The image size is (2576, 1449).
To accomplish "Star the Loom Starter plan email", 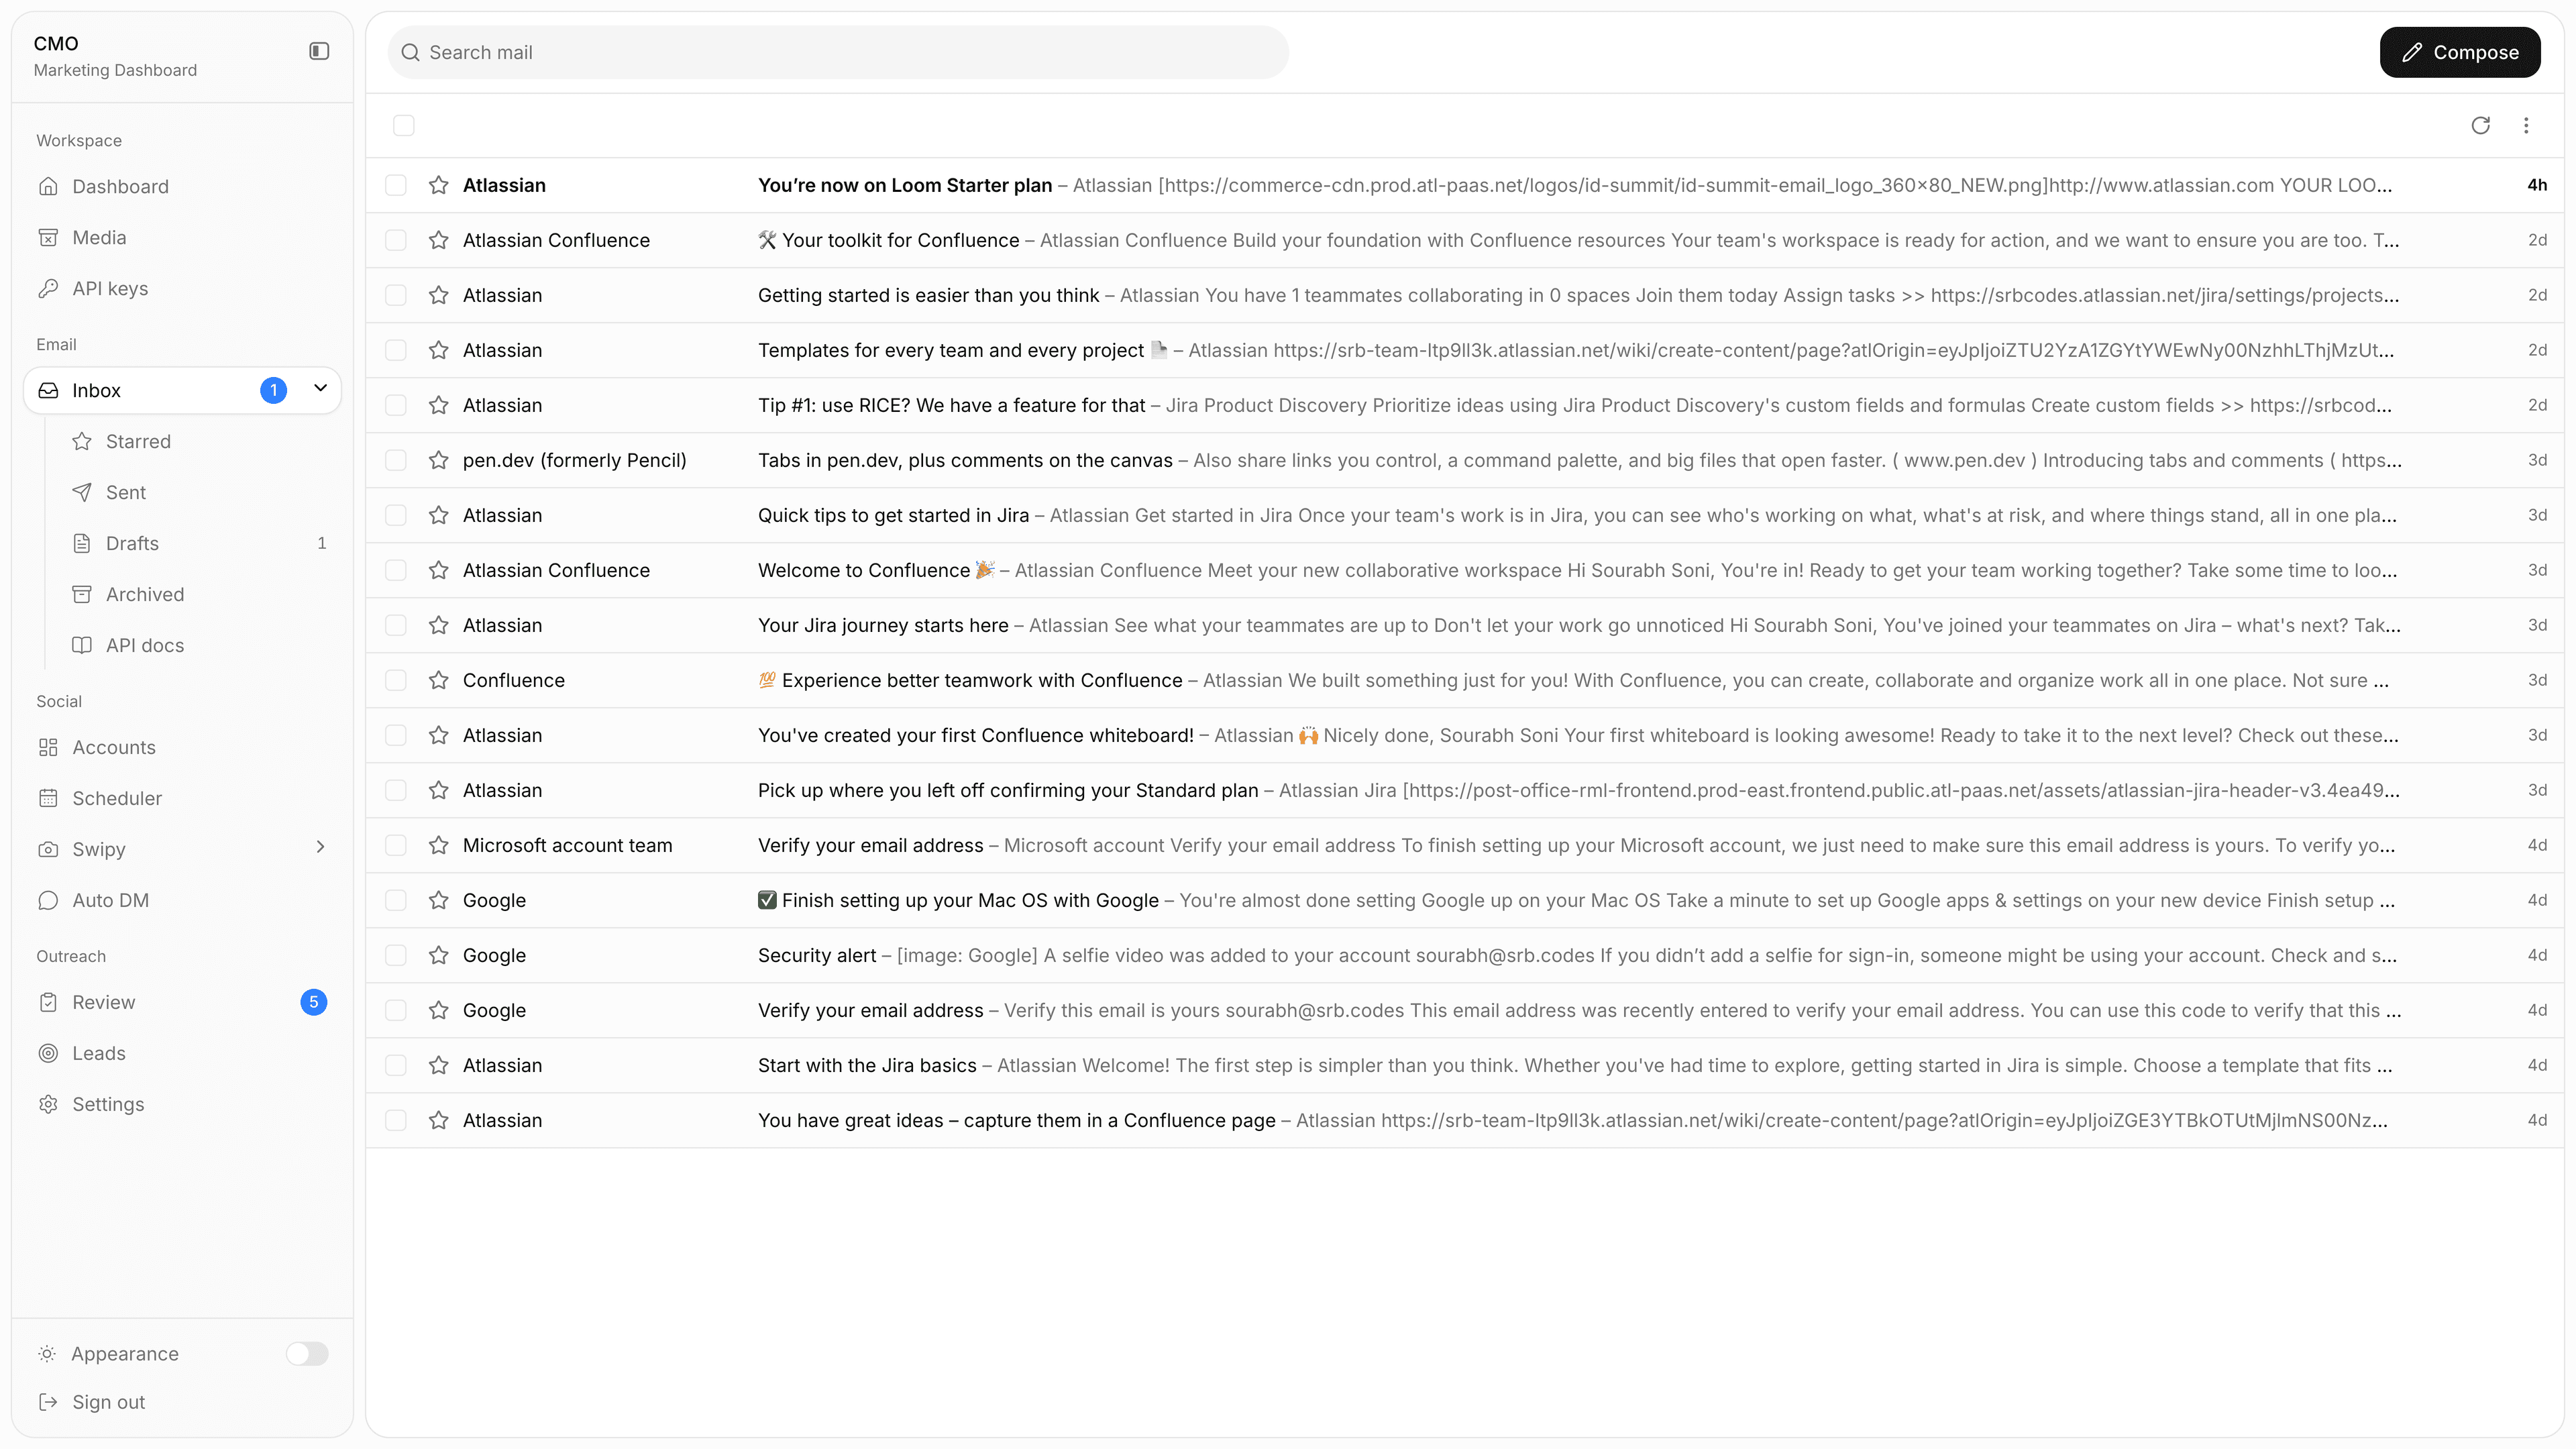I will coord(438,185).
